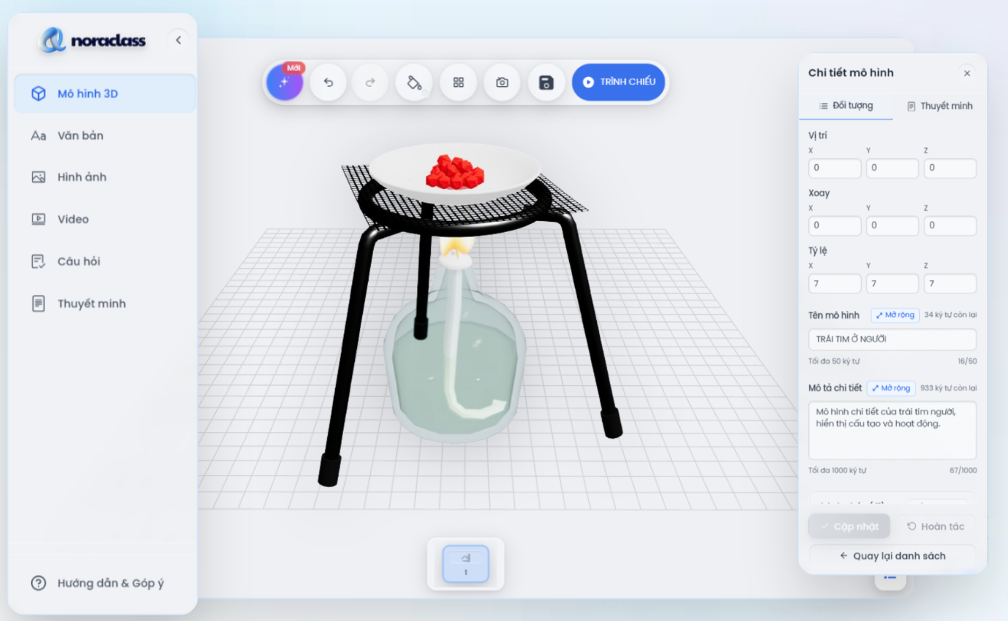Select the Đối tượng tab

click(x=846, y=106)
